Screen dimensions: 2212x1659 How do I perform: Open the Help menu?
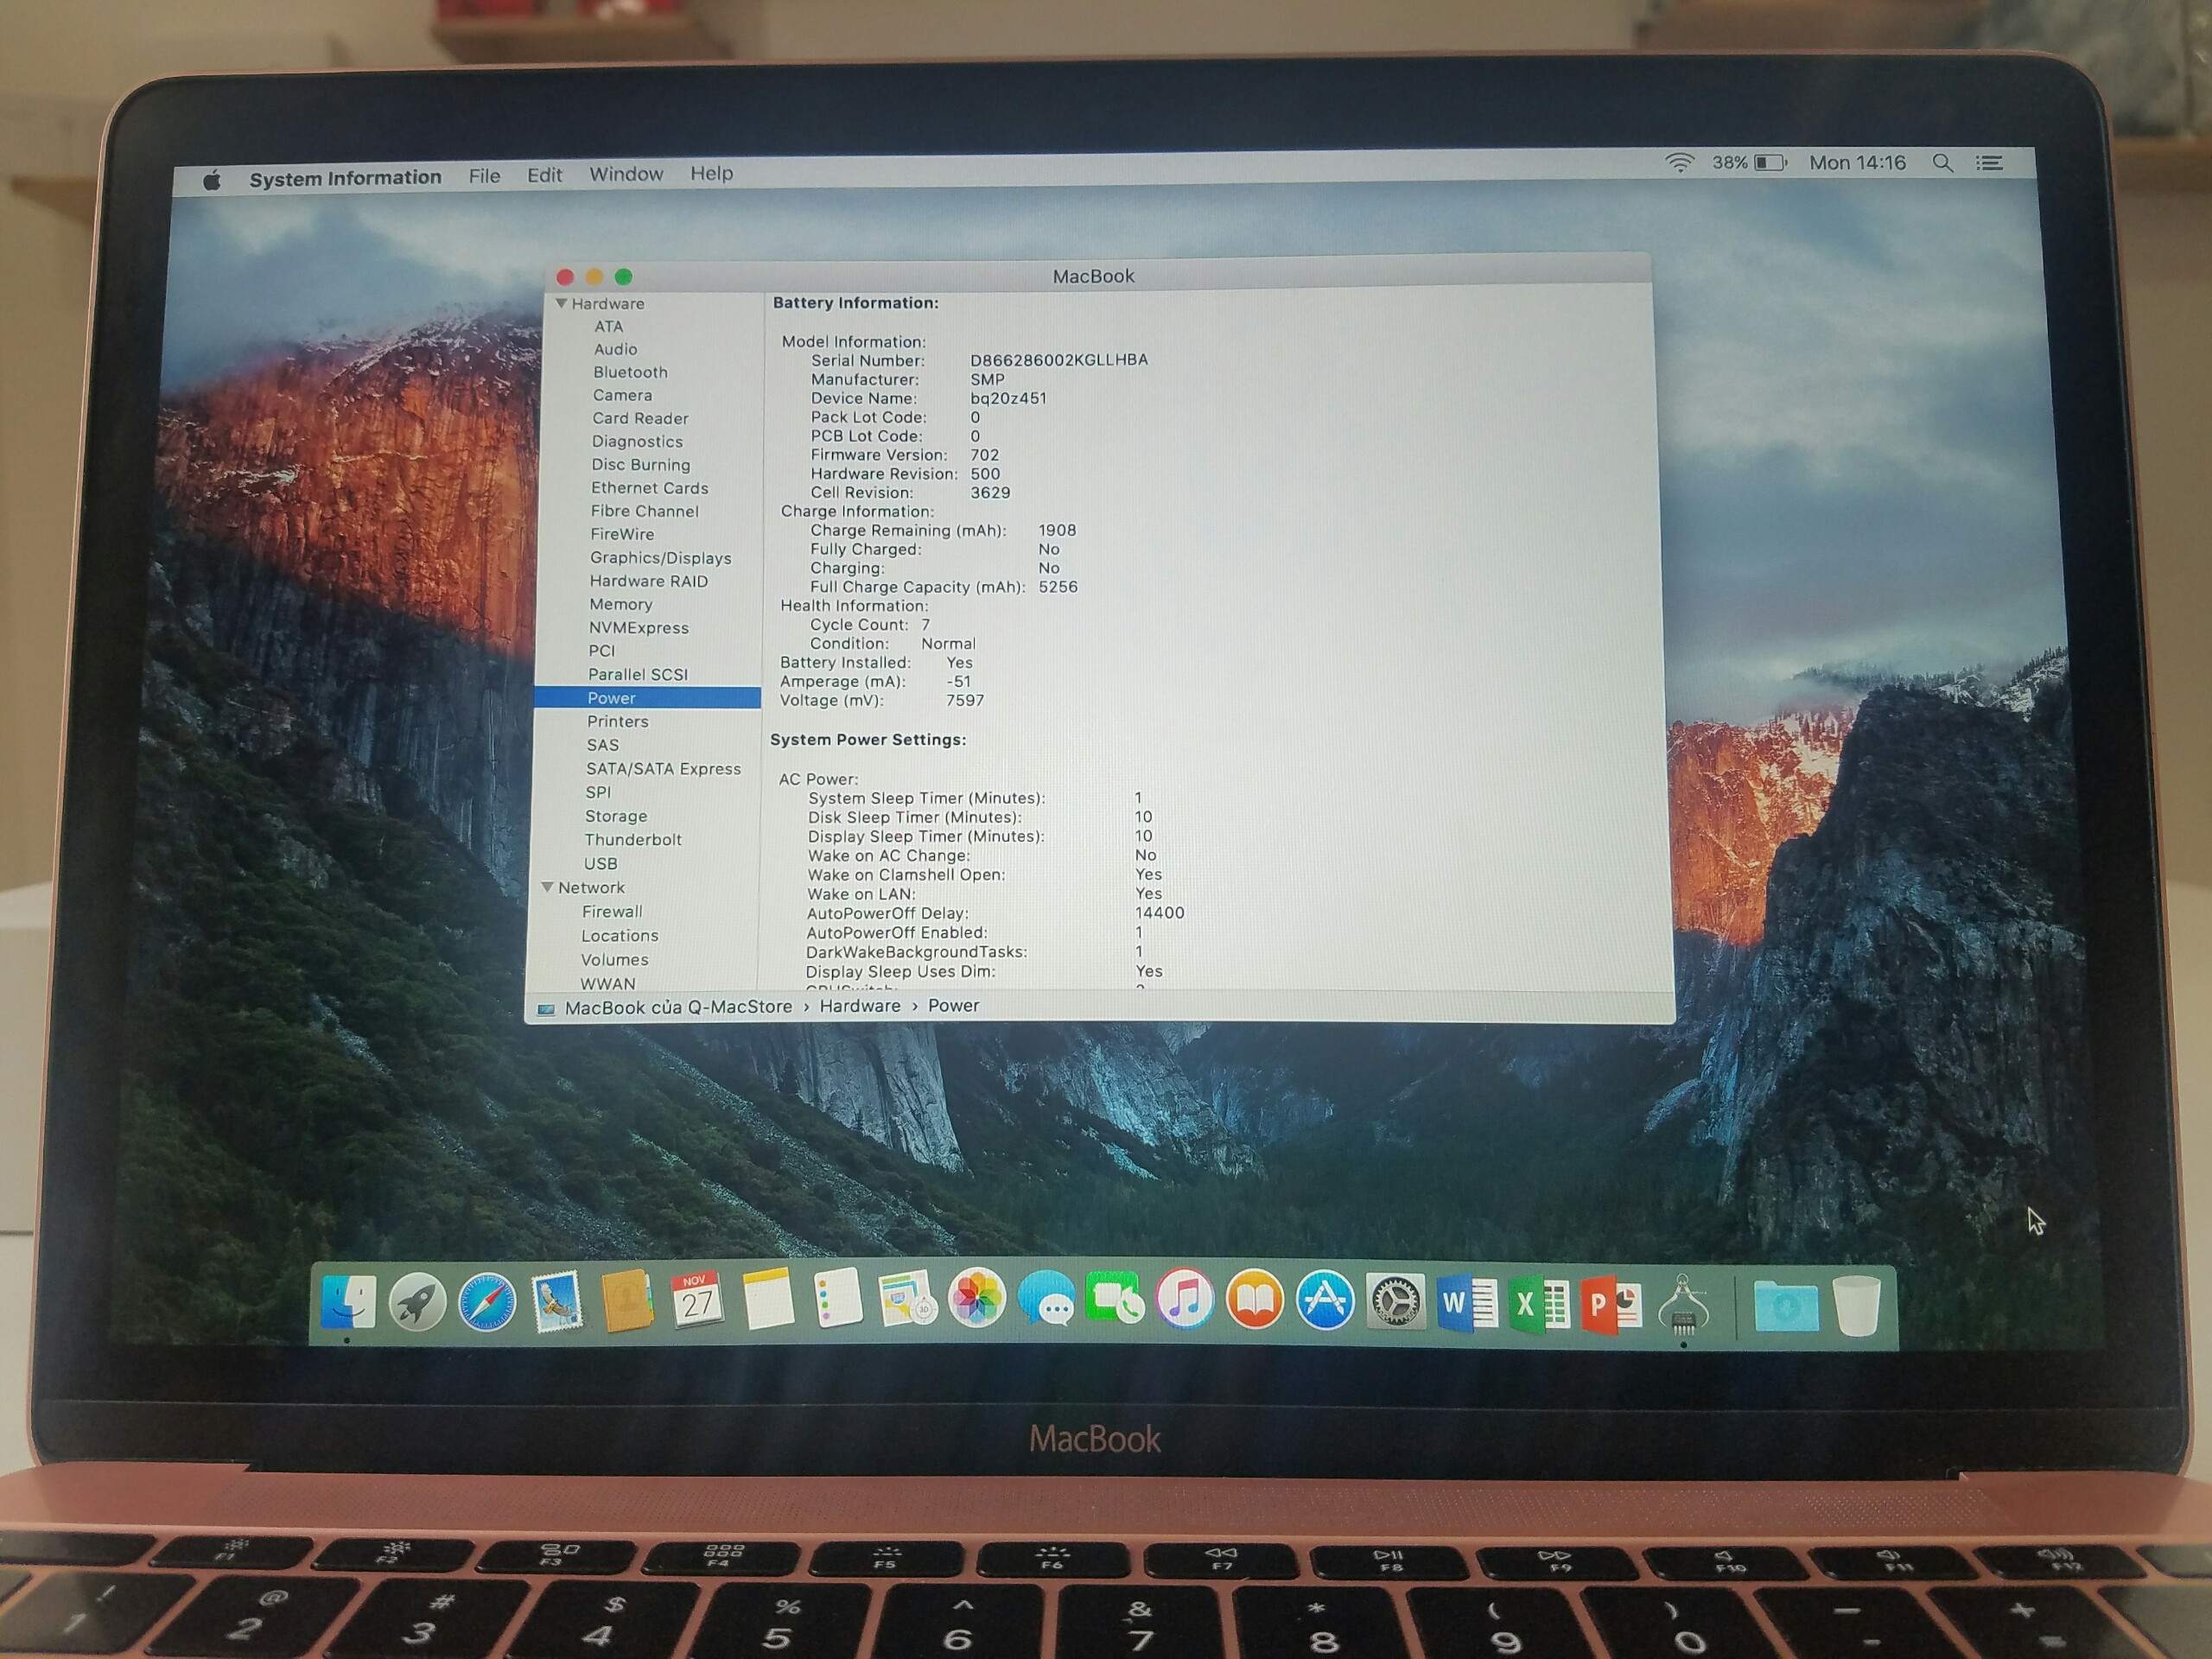(711, 173)
